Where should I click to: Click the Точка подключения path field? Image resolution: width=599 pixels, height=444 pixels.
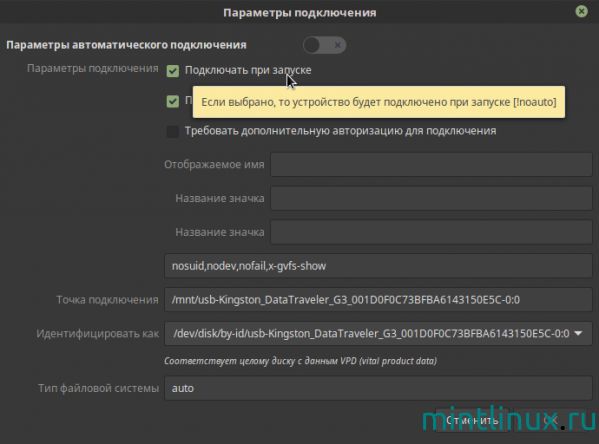[378, 300]
